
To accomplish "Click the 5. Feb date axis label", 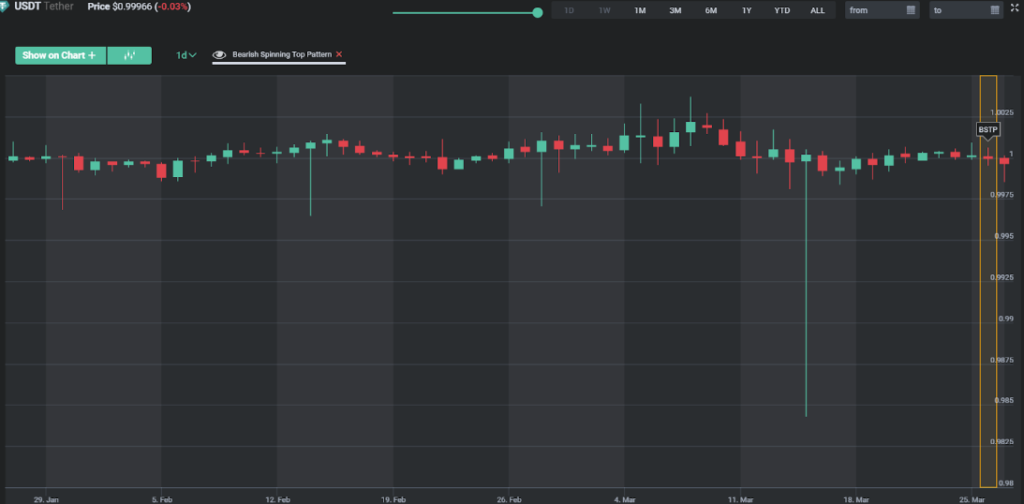I will 161,499.
